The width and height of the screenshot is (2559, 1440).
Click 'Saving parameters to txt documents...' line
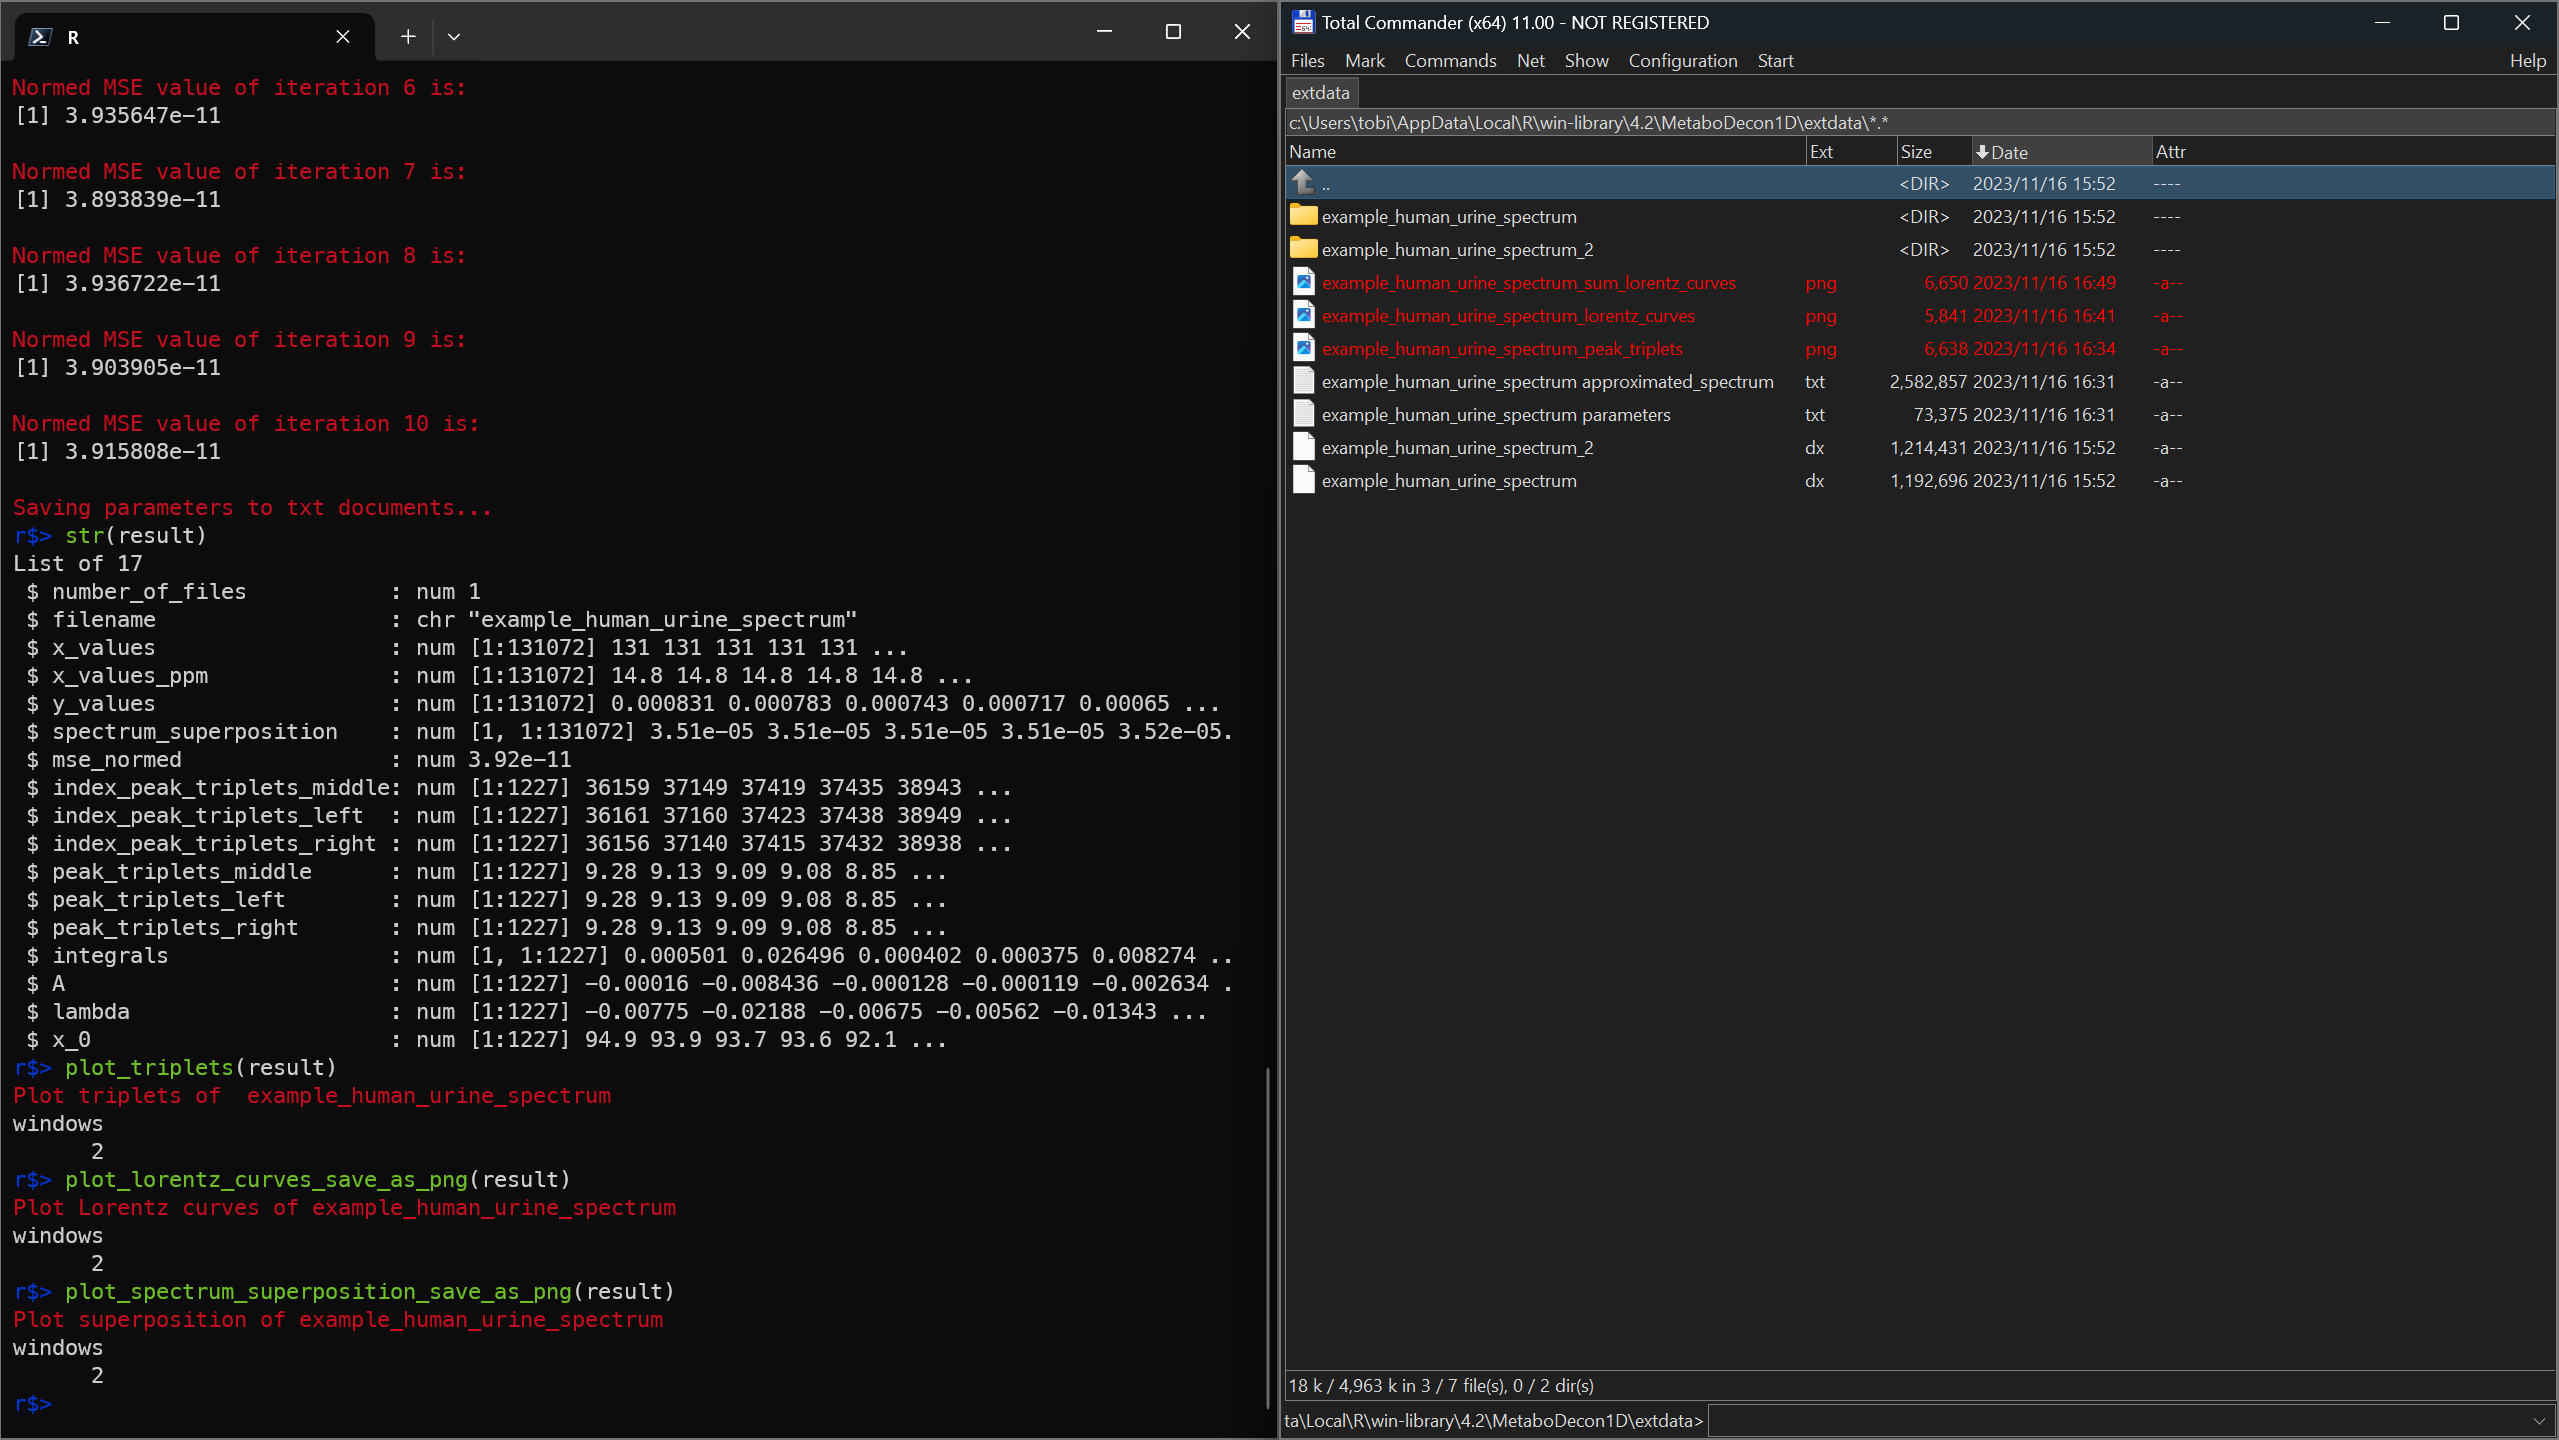pyautogui.click(x=253, y=508)
